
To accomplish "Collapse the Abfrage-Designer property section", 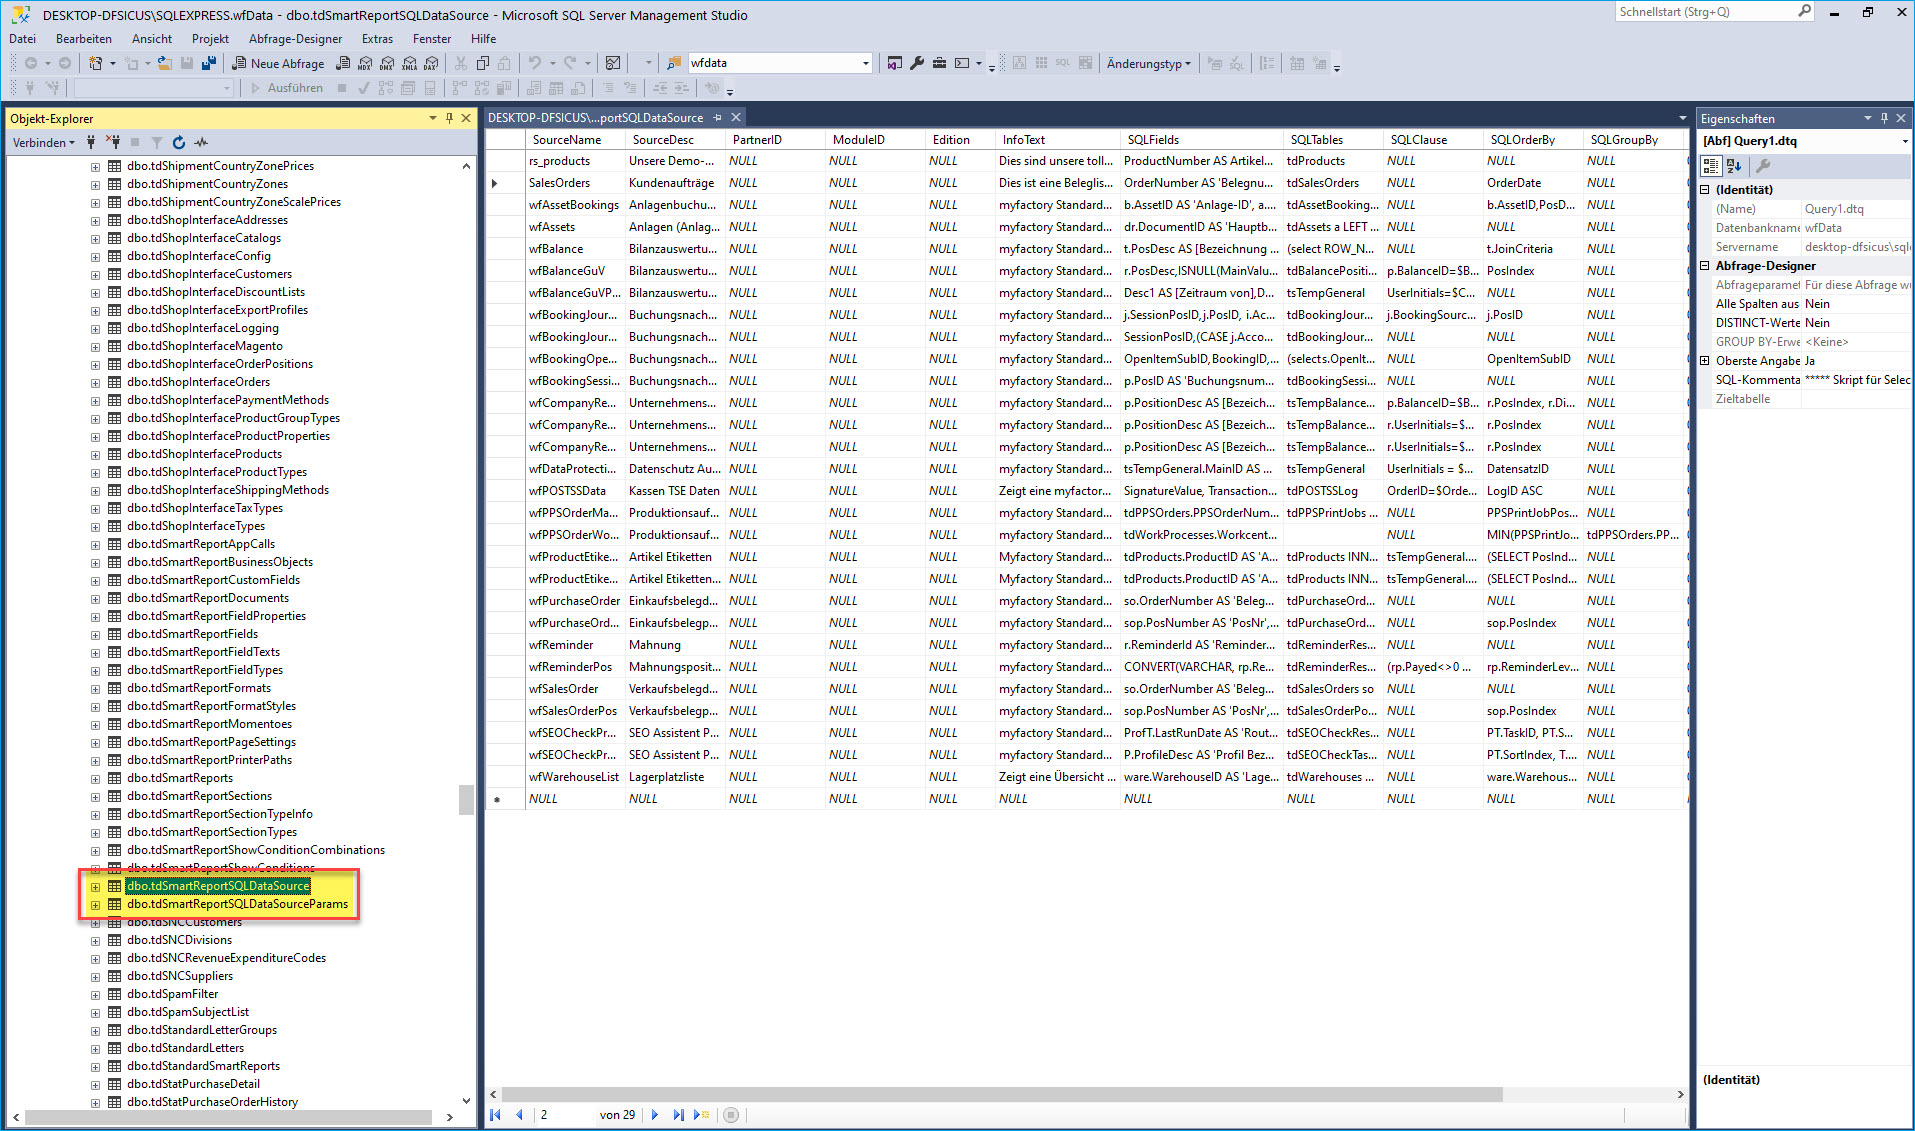I will [1706, 266].
